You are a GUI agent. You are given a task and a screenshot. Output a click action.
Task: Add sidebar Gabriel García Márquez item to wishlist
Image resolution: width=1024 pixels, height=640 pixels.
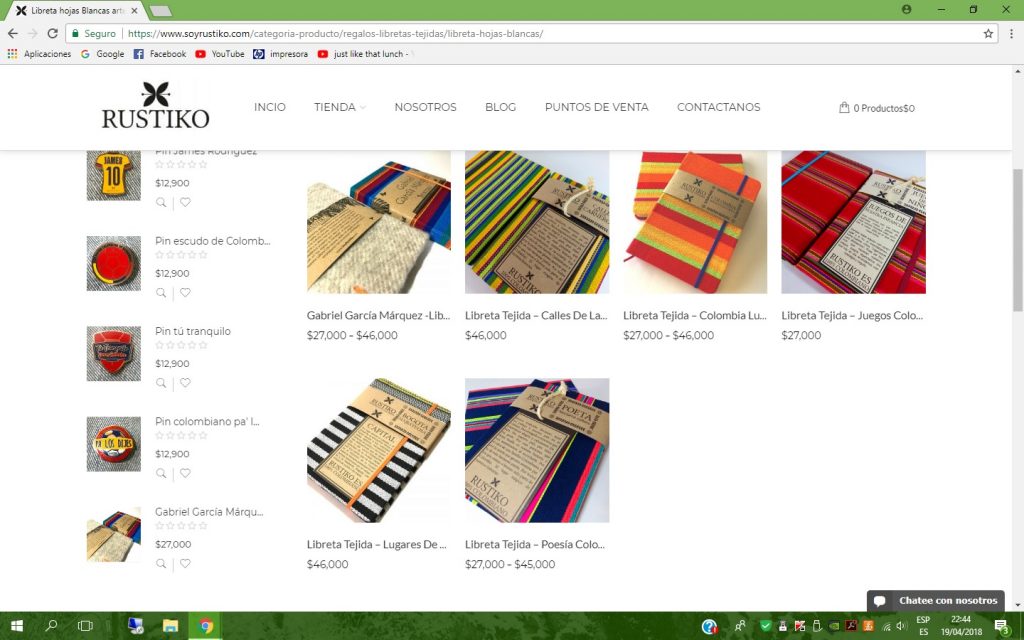click(185, 564)
